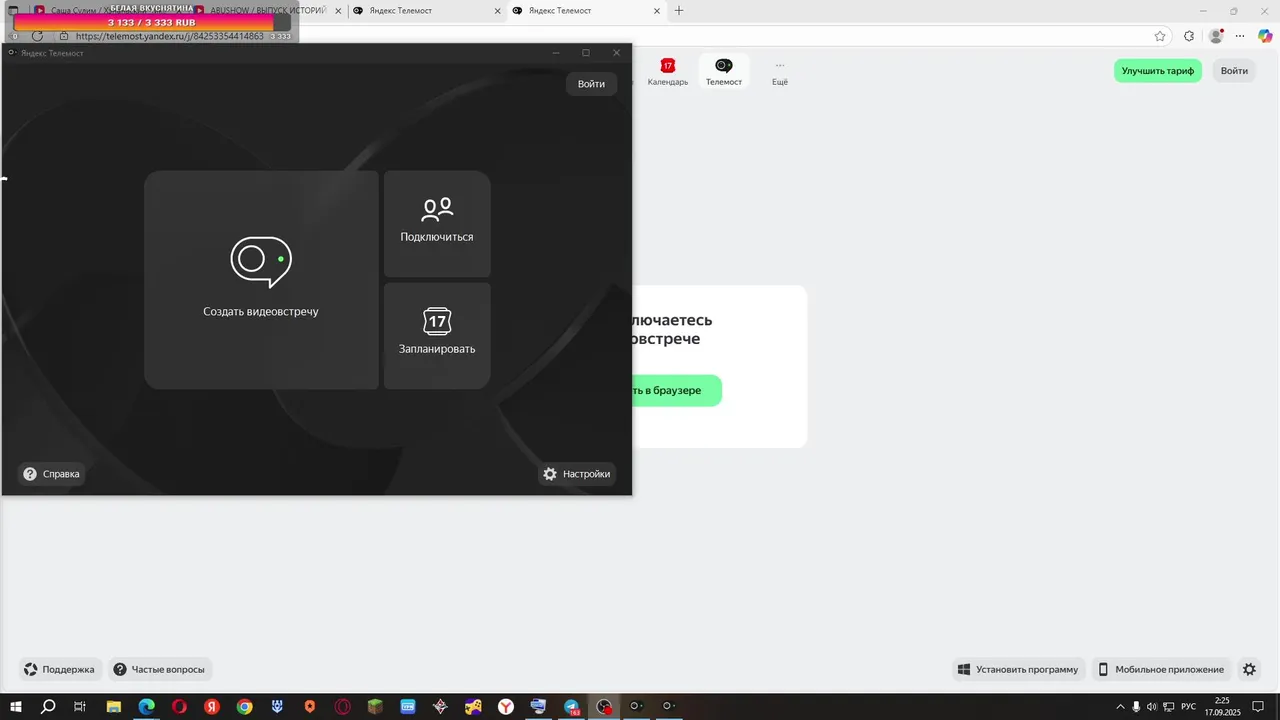The height and width of the screenshot is (720, 1280).
Task: Expand the Ещё services menu
Action: [780, 72]
